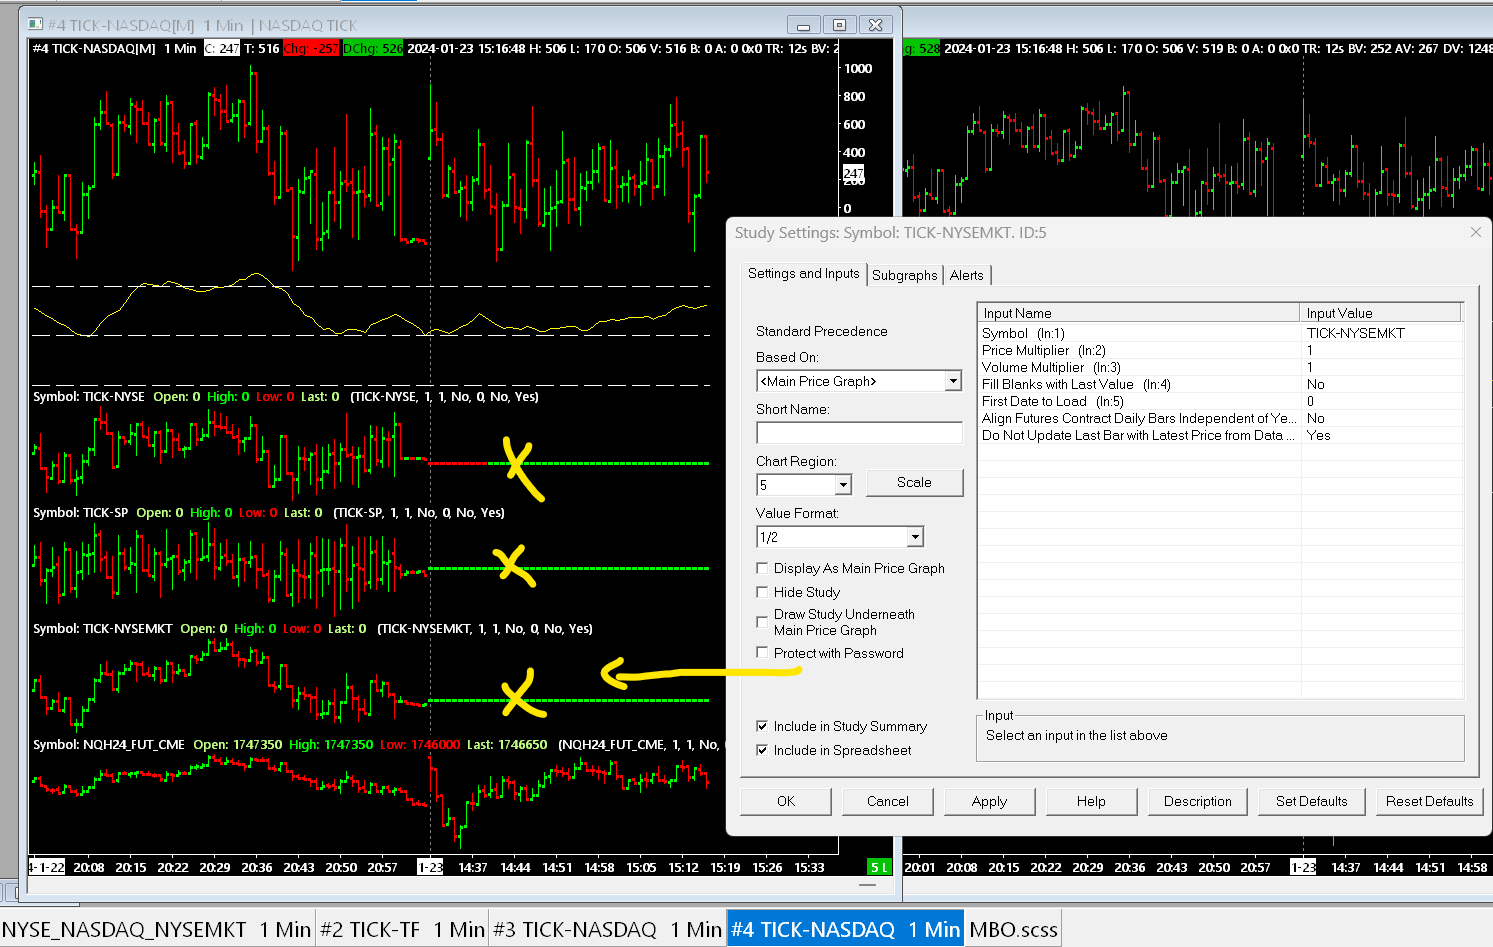Open the Based On dropdown

(x=953, y=381)
